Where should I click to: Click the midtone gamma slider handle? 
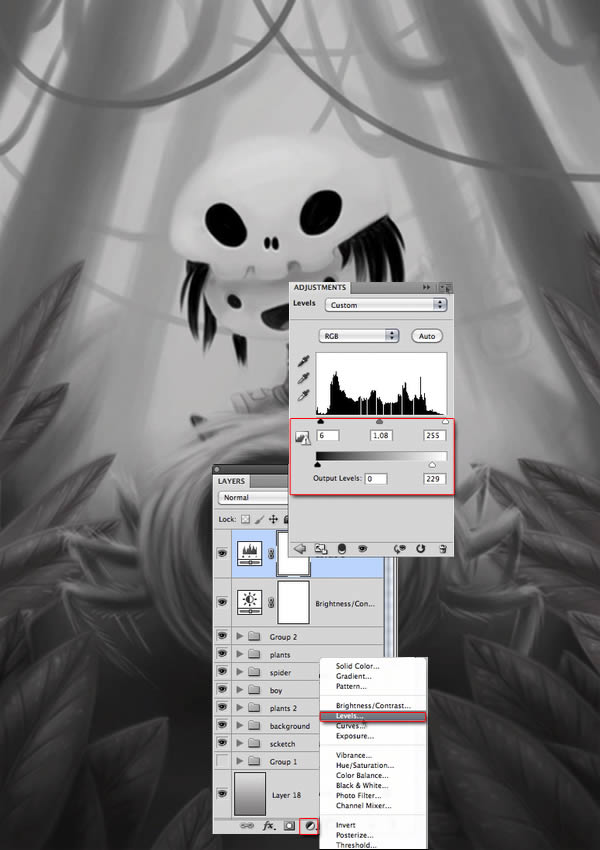pos(379,421)
